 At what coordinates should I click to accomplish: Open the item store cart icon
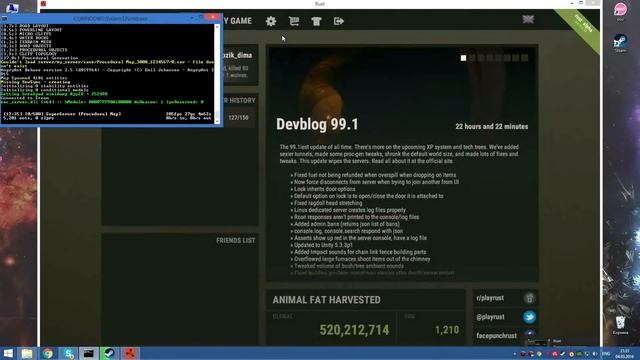293,21
